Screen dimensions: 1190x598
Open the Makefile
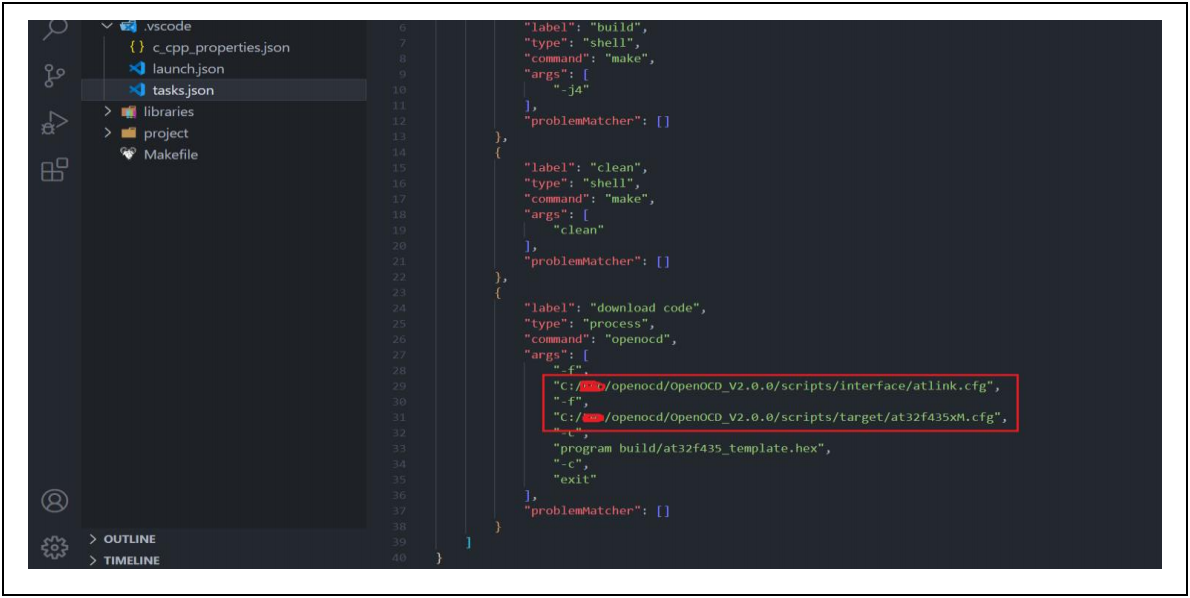[x=171, y=154]
